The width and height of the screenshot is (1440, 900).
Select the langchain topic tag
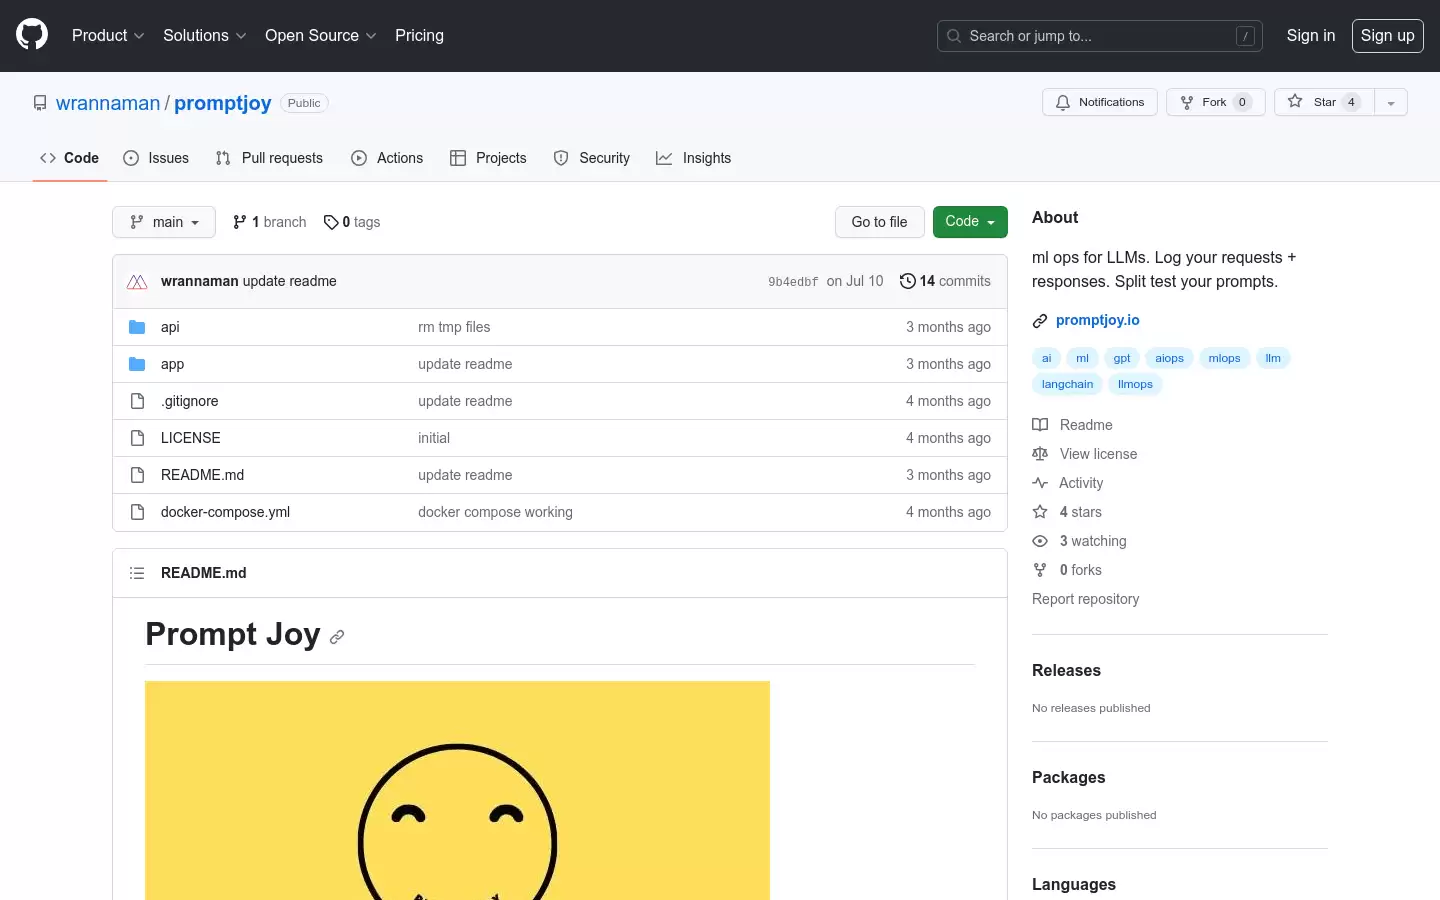pyautogui.click(x=1067, y=384)
